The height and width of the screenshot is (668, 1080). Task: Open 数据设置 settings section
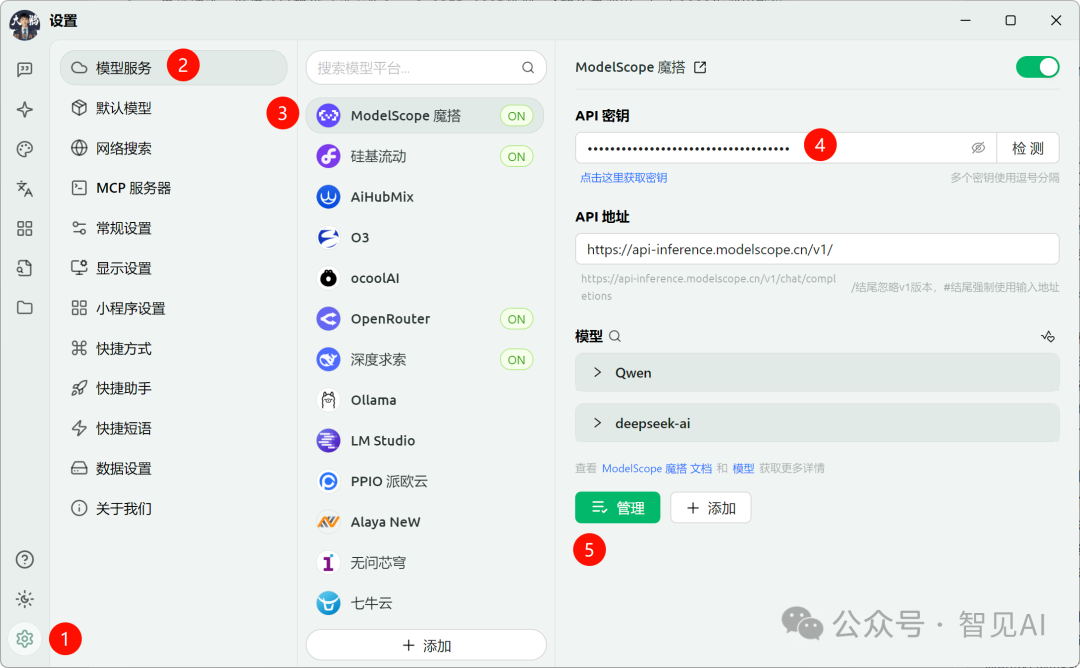173,468
